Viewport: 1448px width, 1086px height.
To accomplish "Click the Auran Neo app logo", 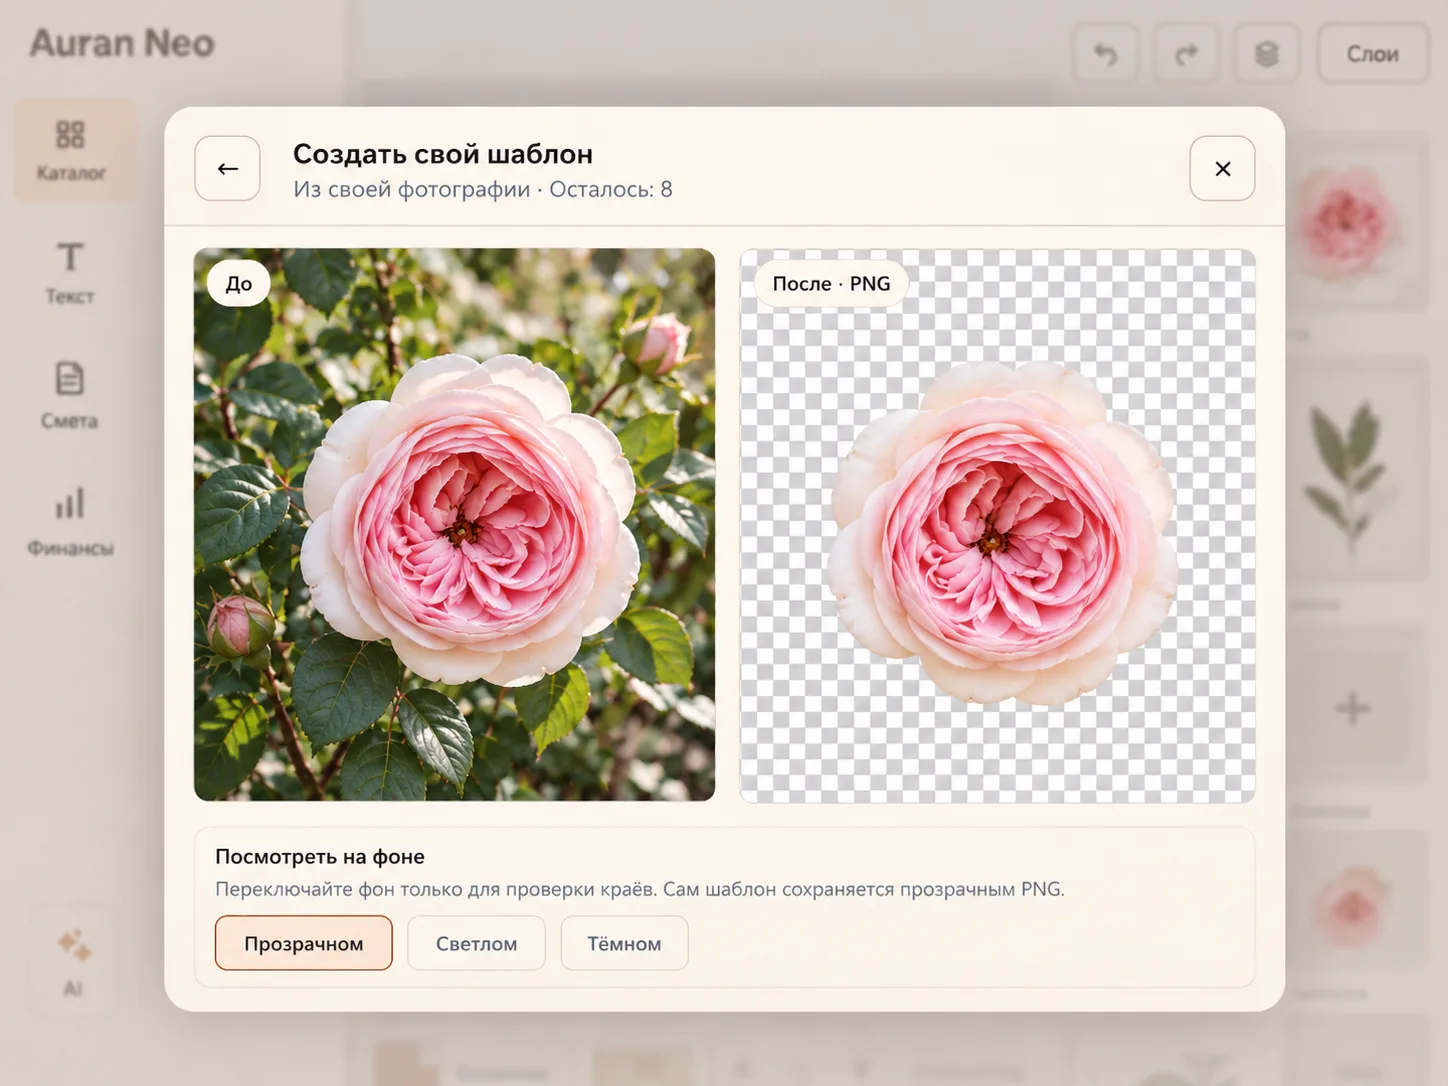I will [x=122, y=43].
